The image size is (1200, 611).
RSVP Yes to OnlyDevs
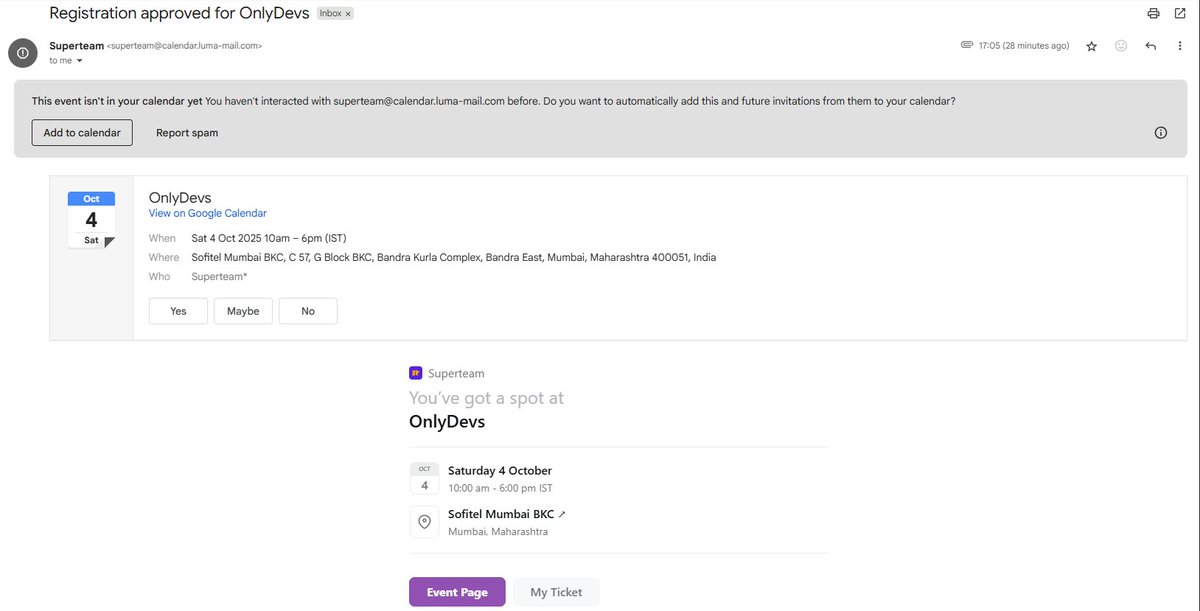pos(178,311)
